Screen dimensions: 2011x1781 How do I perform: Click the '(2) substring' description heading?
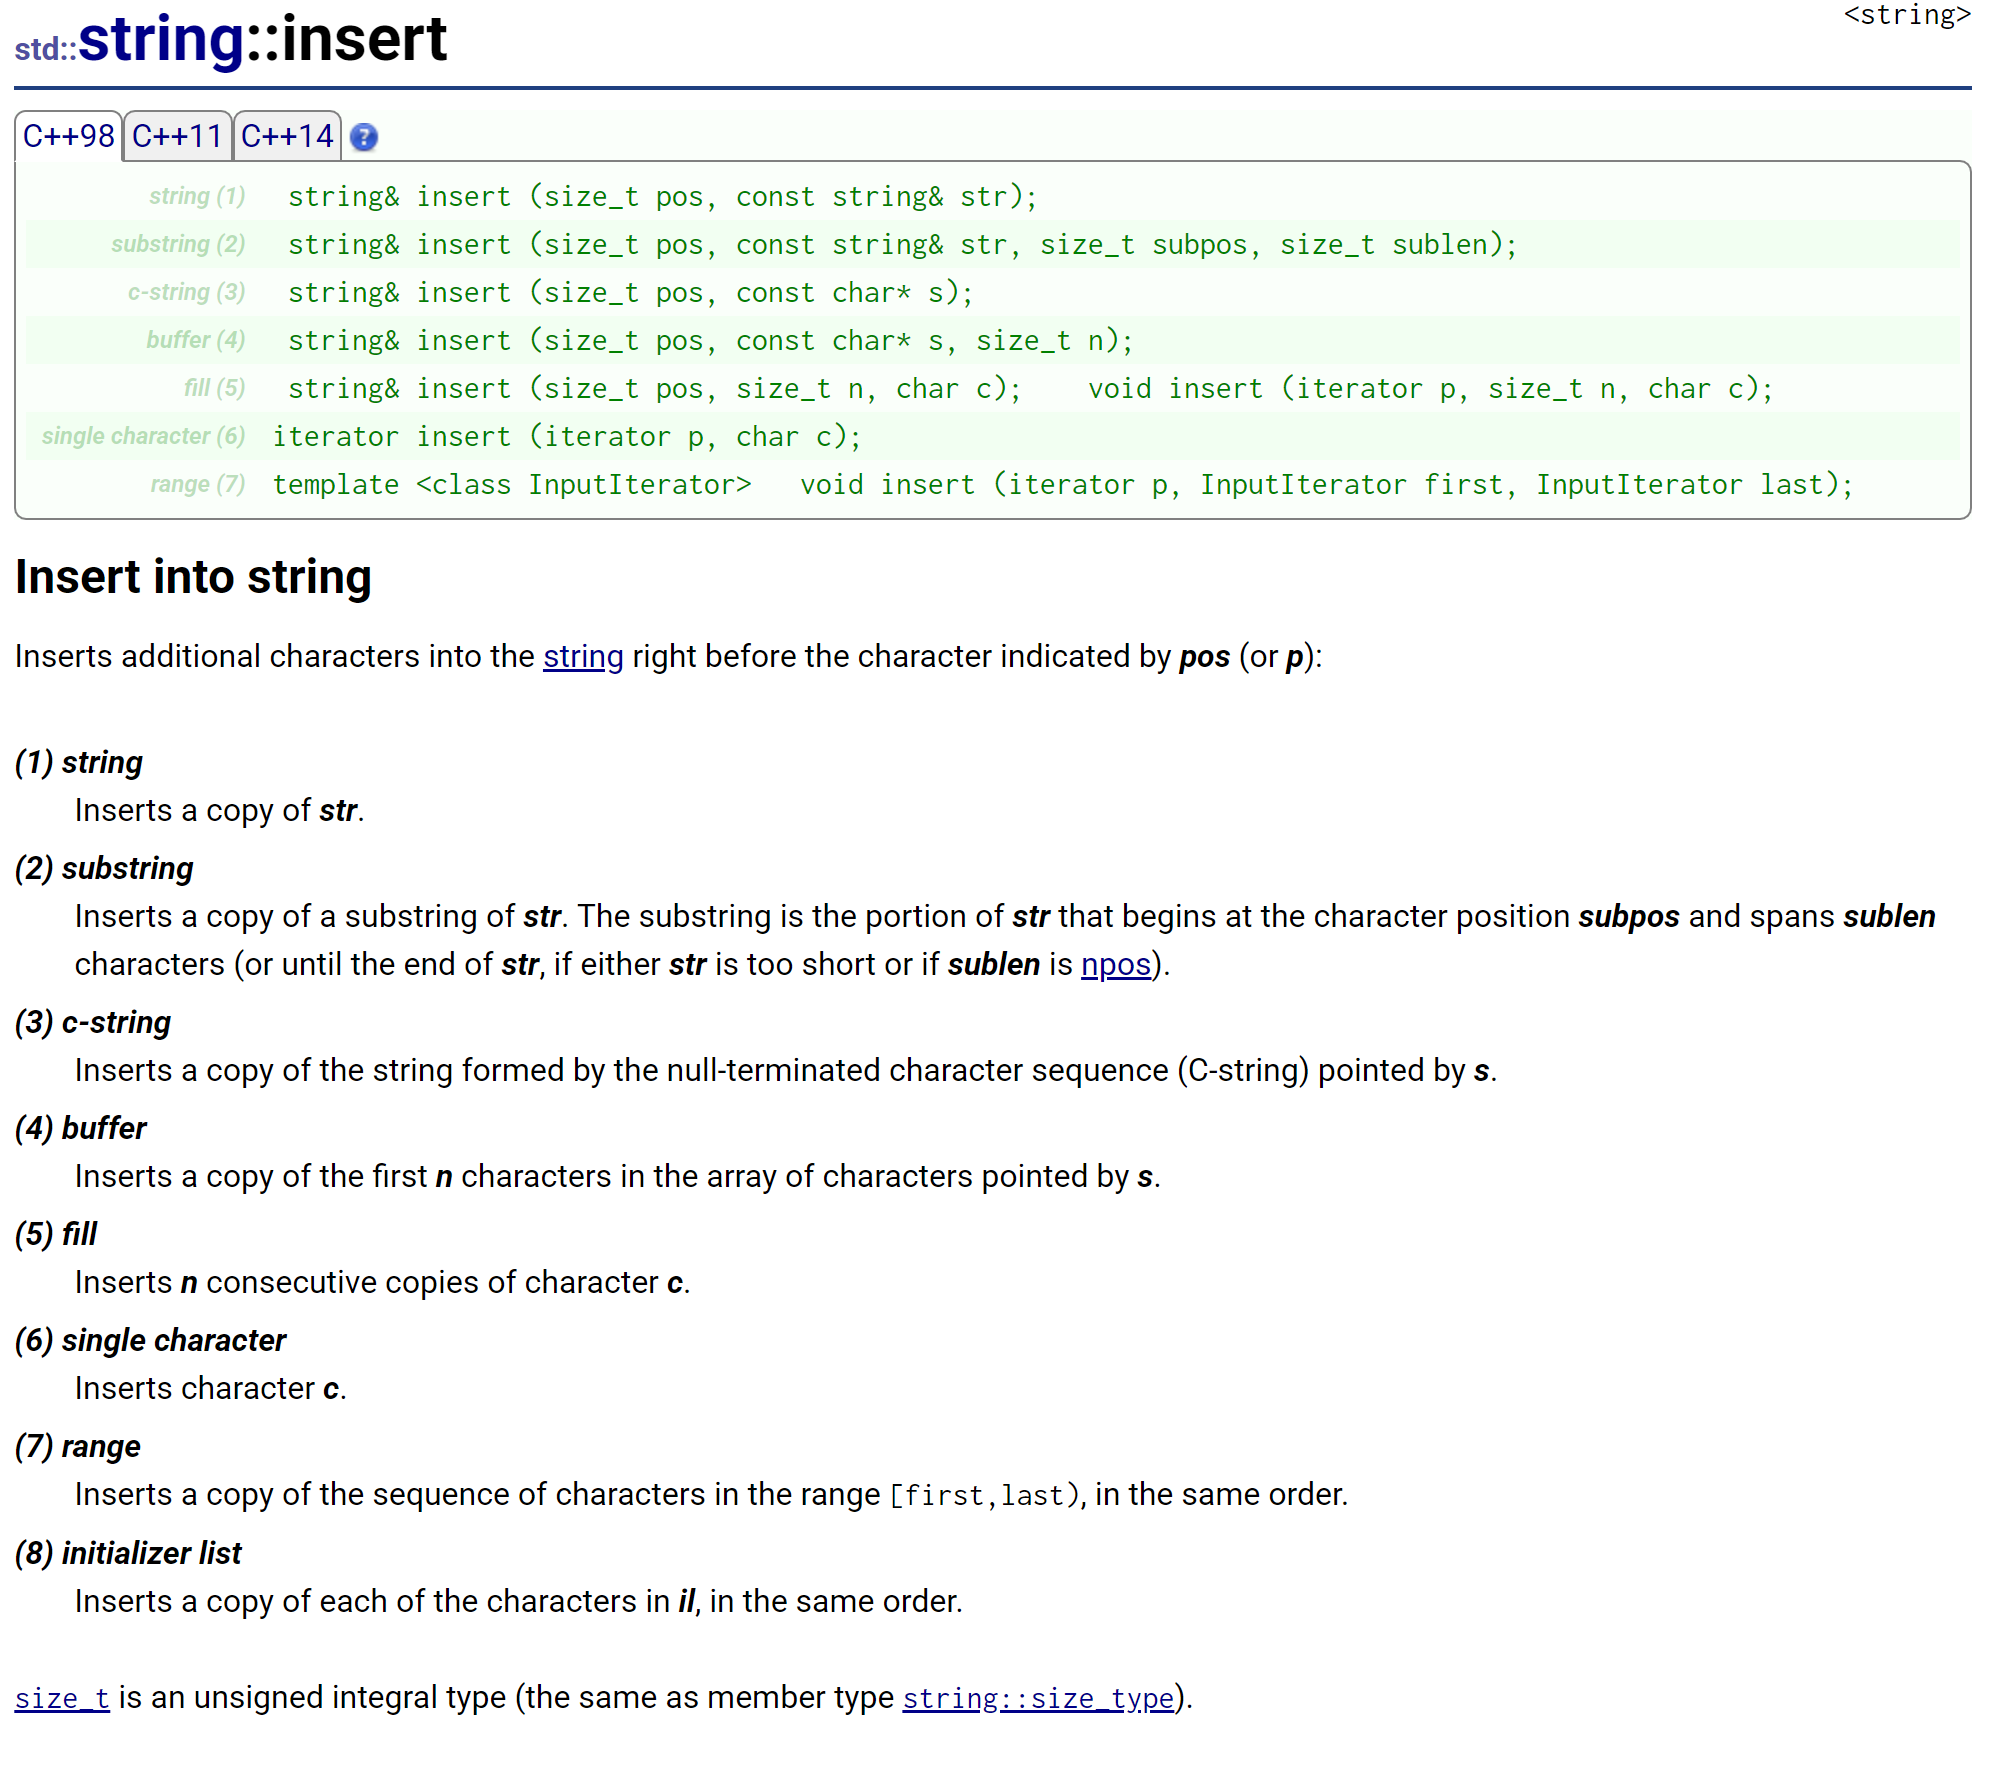coord(104,868)
